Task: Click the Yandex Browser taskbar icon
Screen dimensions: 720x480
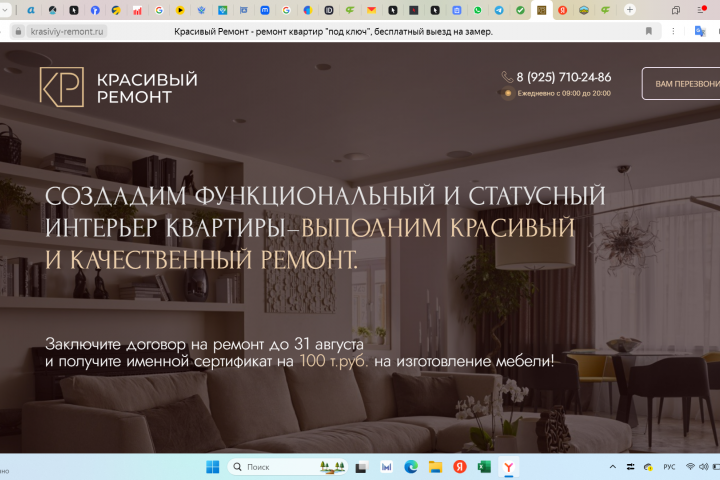Action: click(x=508, y=467)
